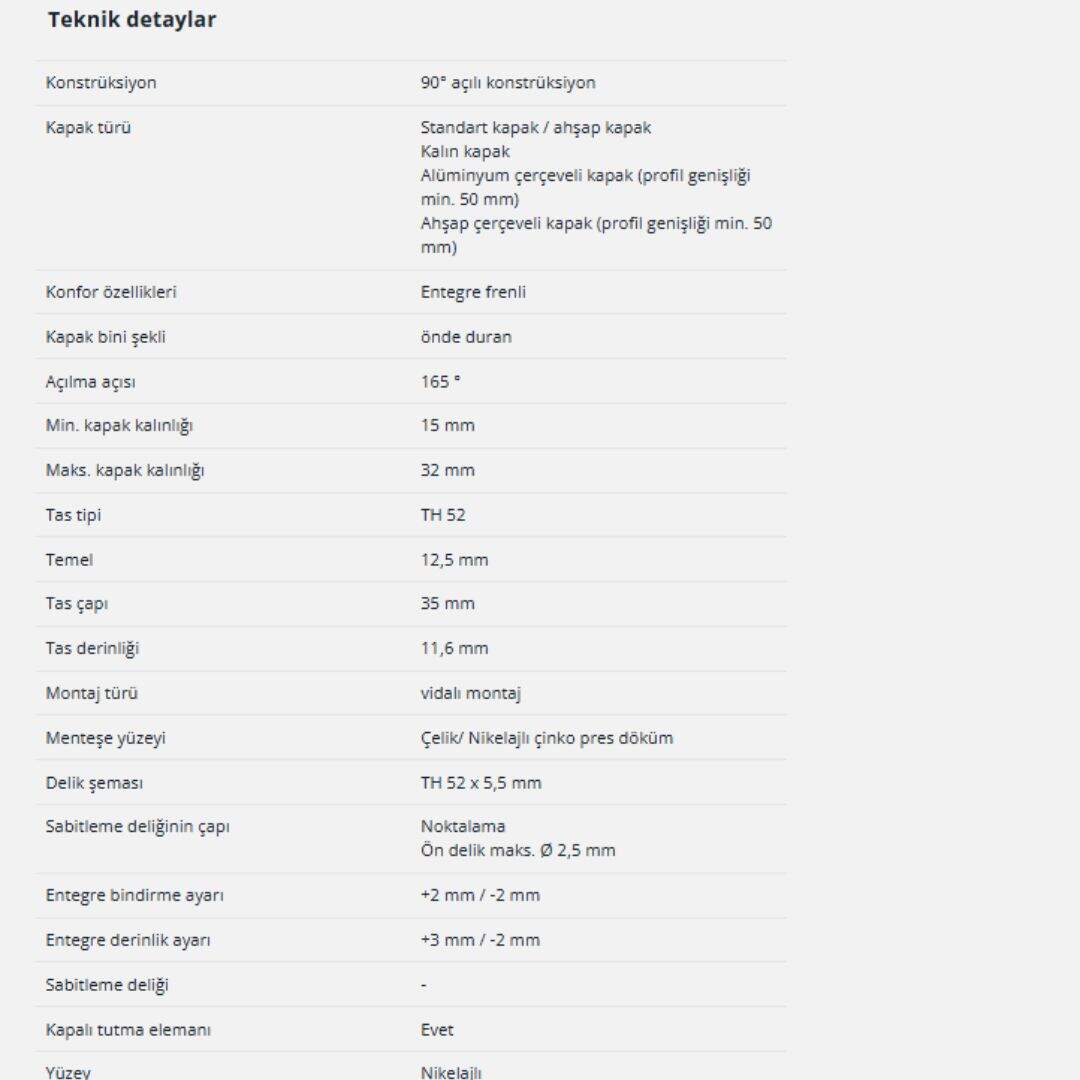
Task: Click the "Teknik detaylar" heading
Action: 131,20
